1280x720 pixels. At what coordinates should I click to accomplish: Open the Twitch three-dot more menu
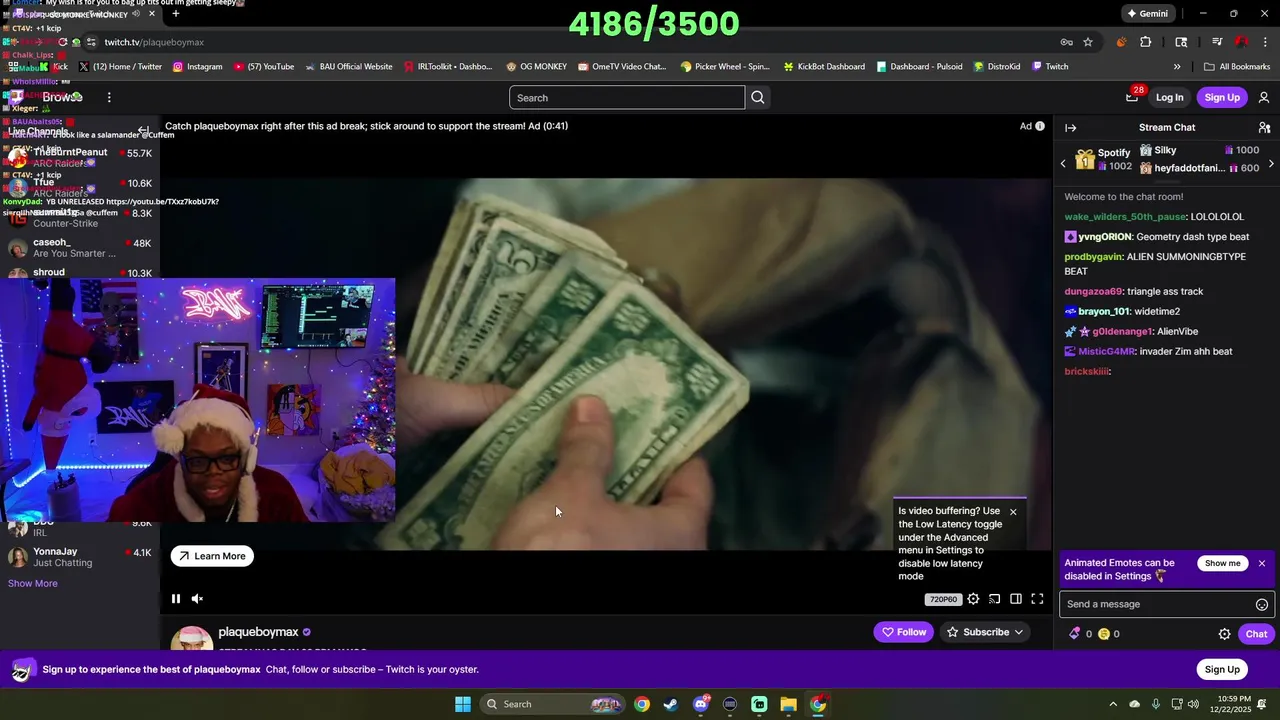(x=109, y=97)
